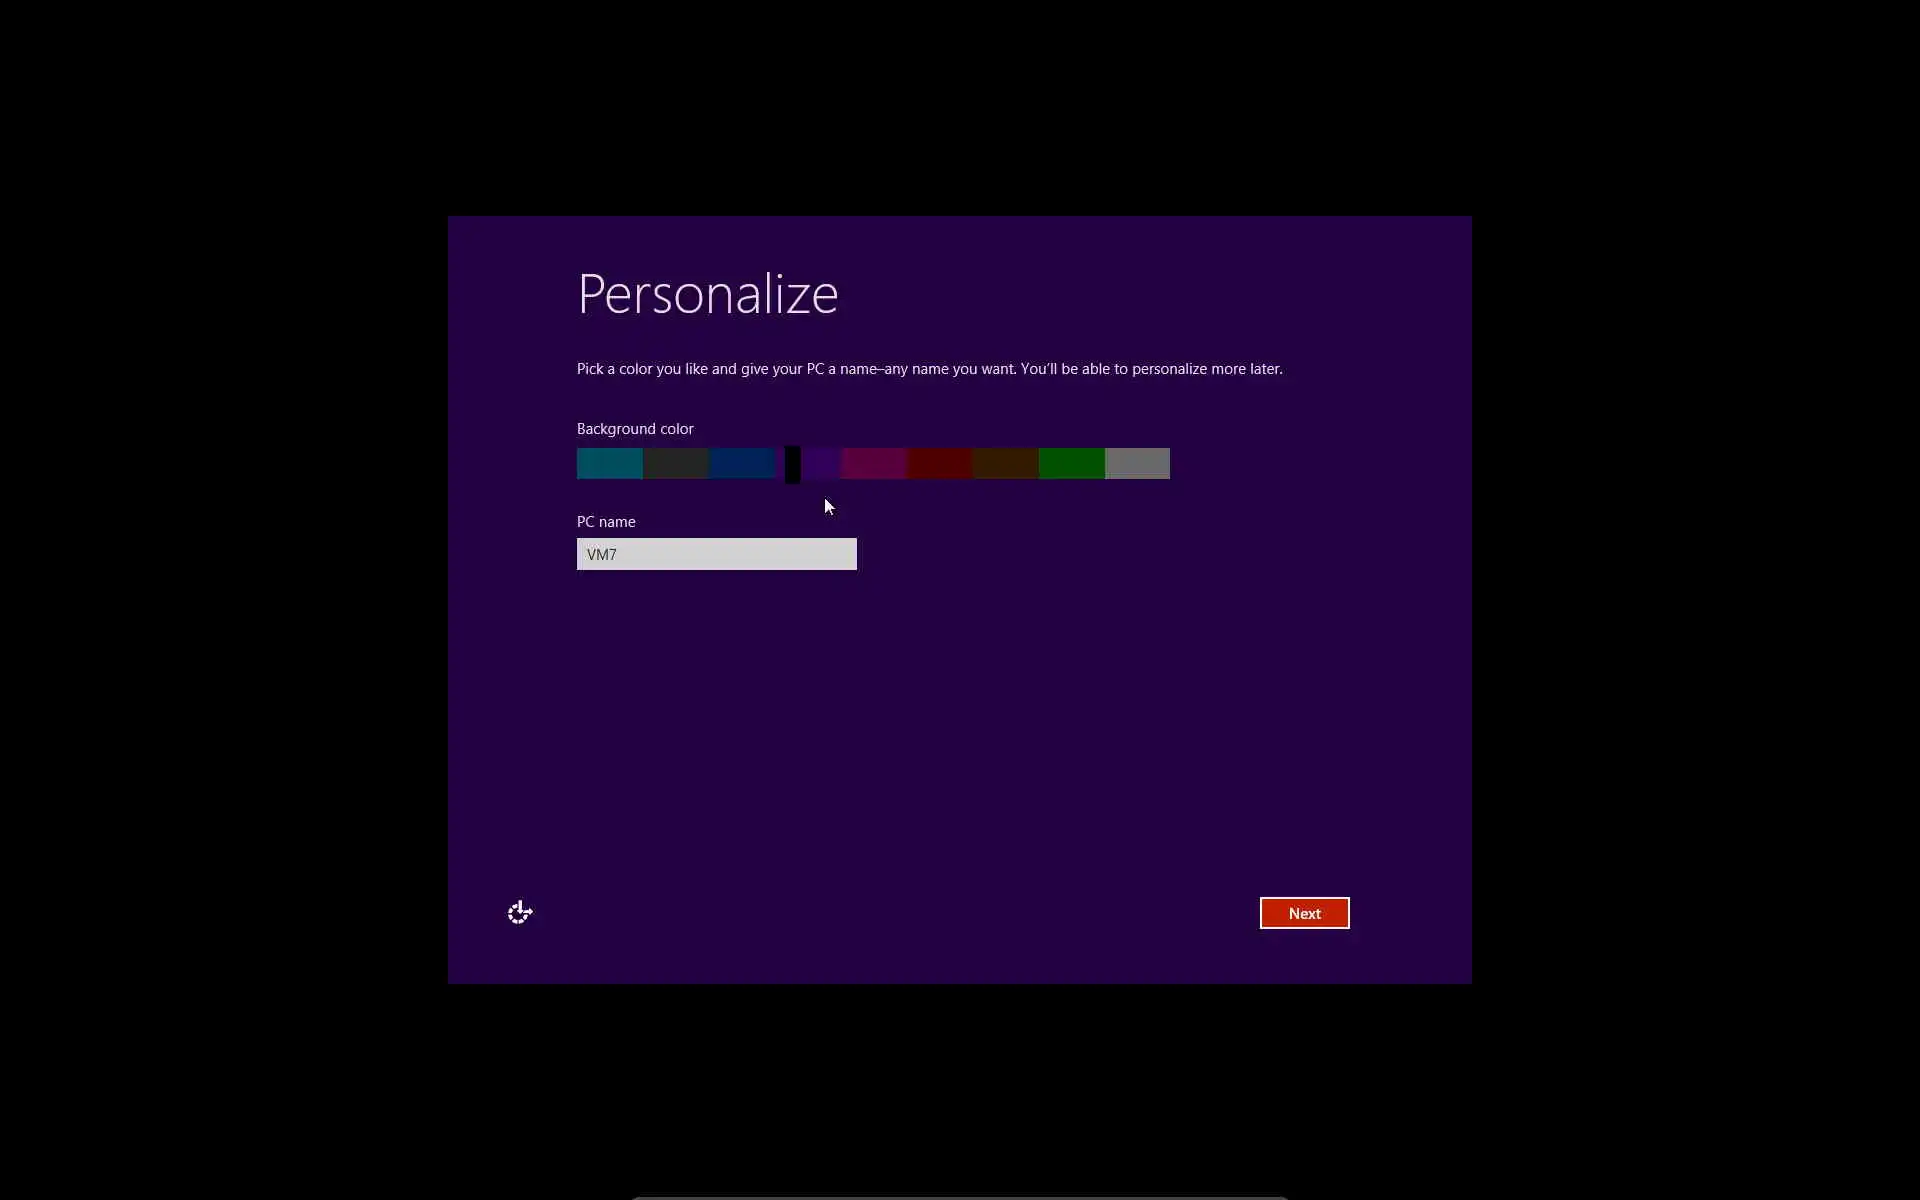Click the VM7 text in the field

pos(602,555)
